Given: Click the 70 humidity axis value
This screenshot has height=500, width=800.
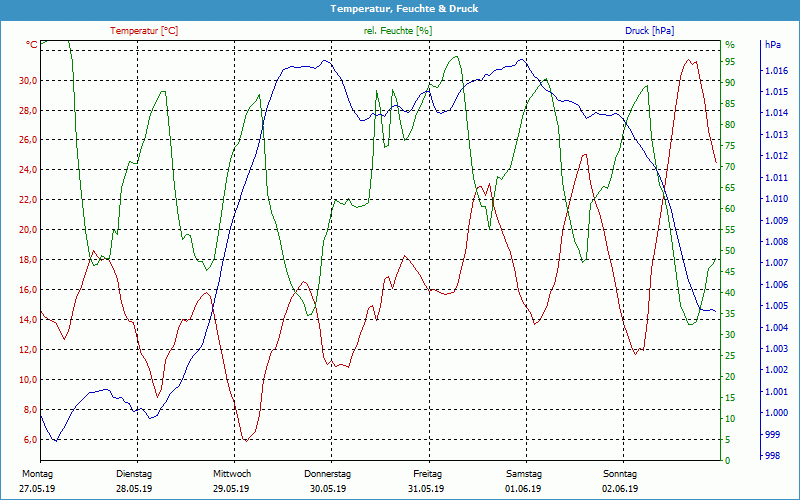Looking at the screenshot, I should 730,167.
